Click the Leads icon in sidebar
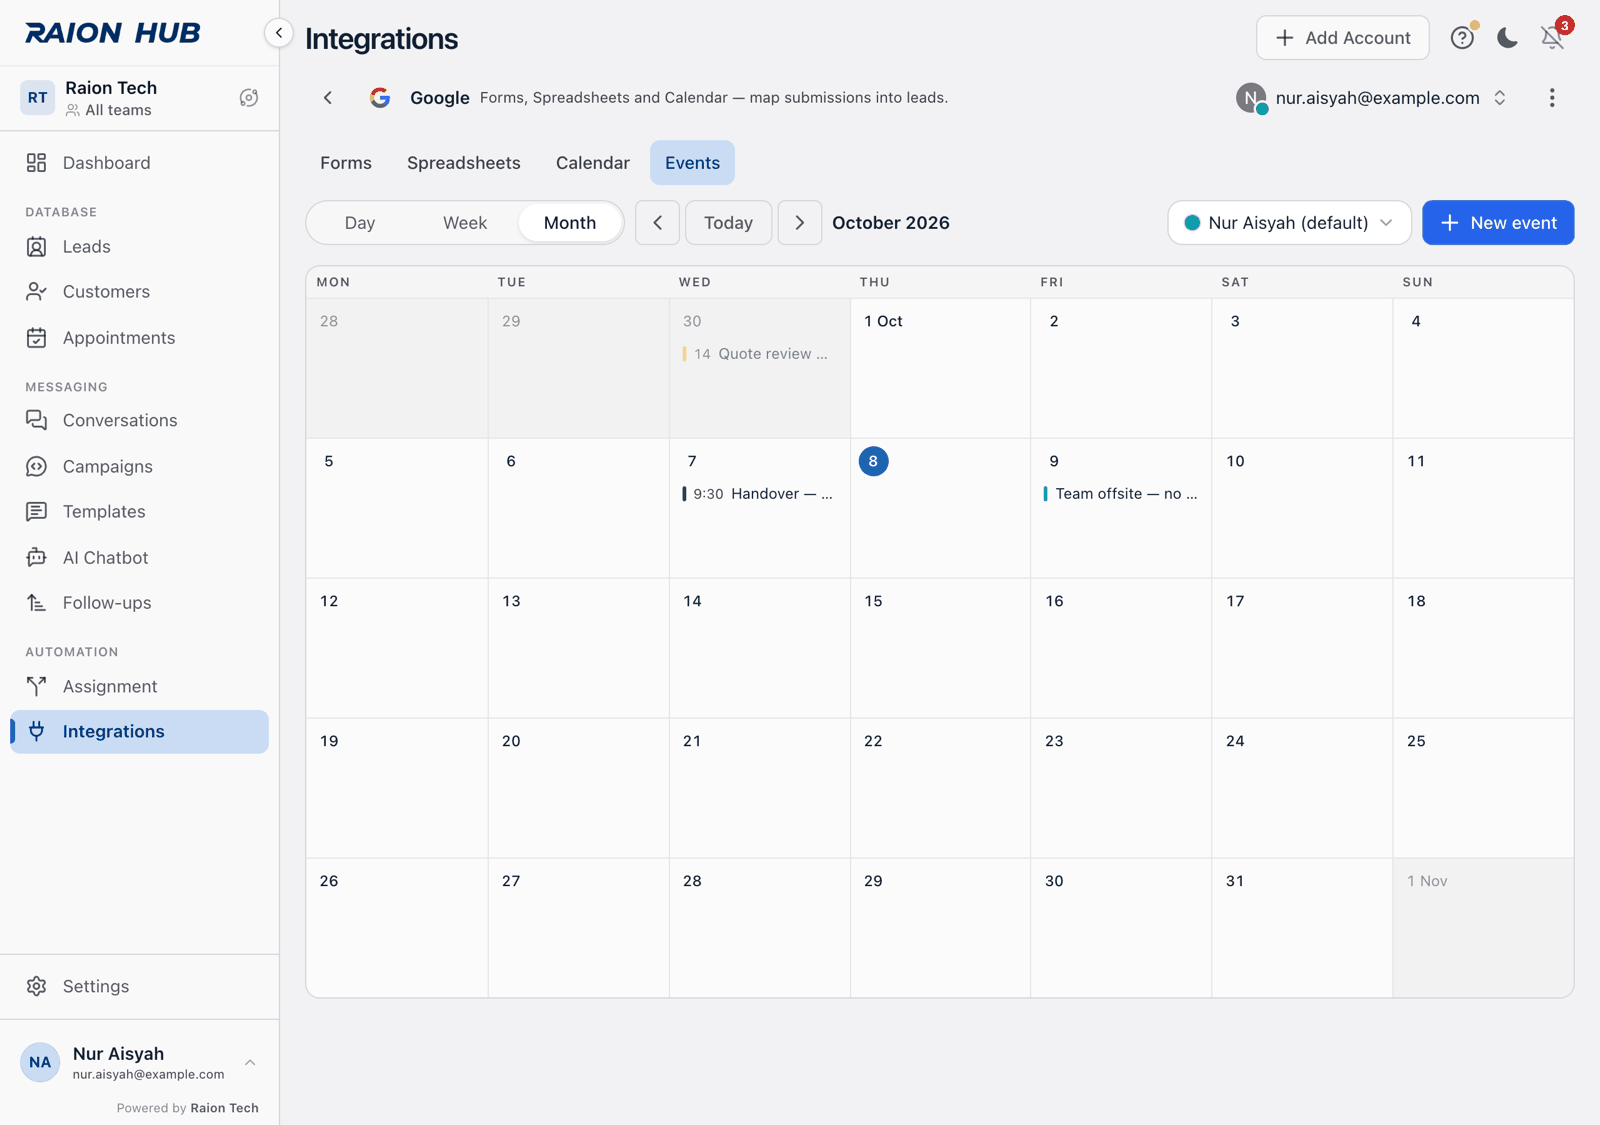 (x=37, y=247)
